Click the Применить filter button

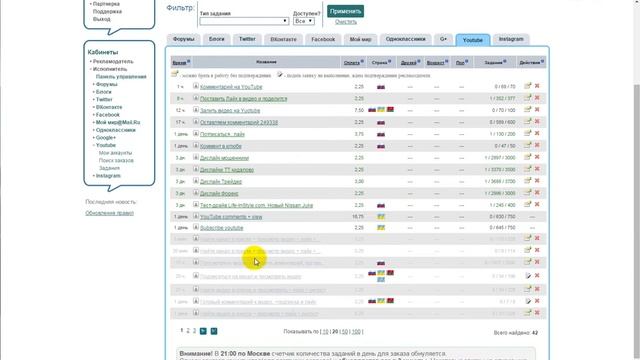345,11
